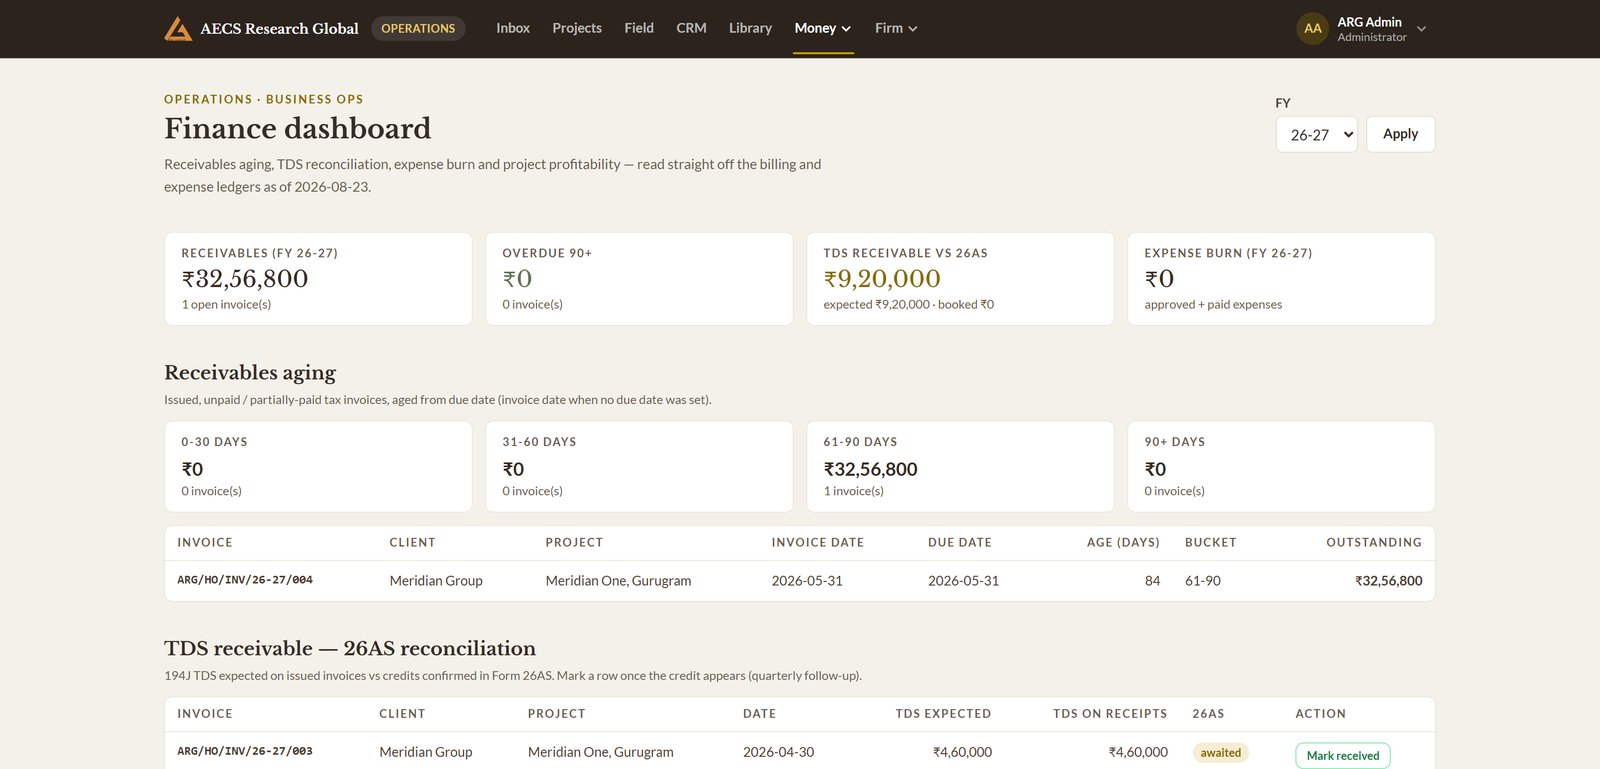Screen dimensions: 1600x769
Task: Click the AECS Research Global brand name
Action: pos(279,29)
